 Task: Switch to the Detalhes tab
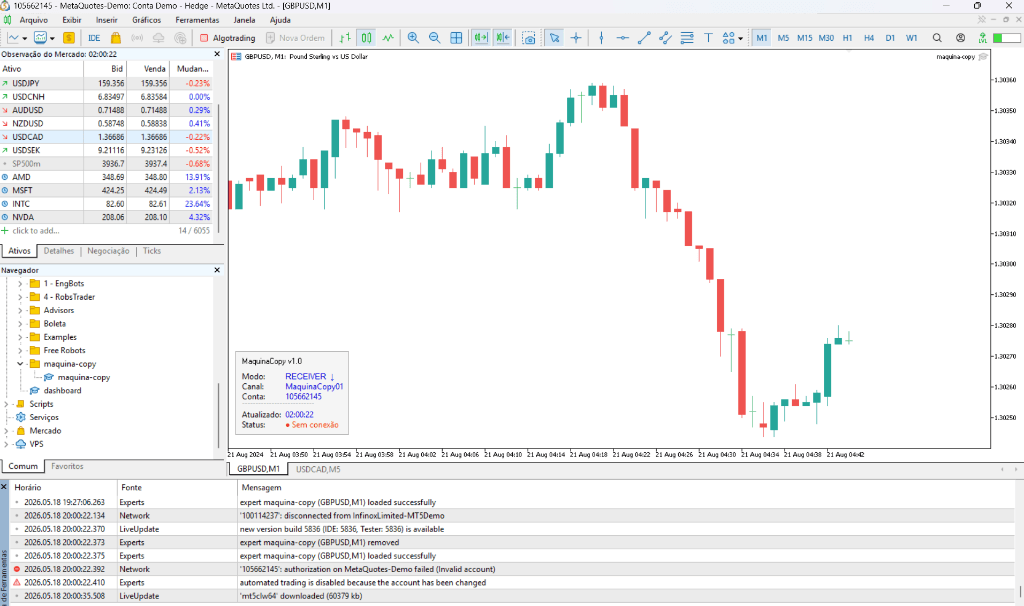pos(59,251)
